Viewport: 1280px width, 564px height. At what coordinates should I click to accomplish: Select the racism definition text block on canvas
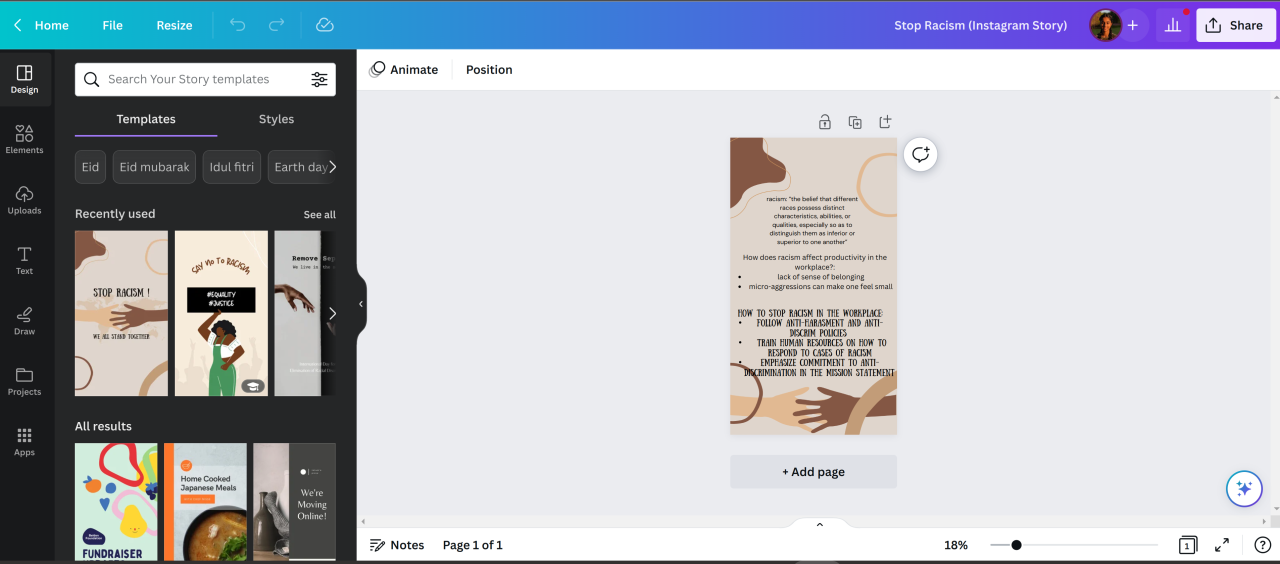point(813,220)
